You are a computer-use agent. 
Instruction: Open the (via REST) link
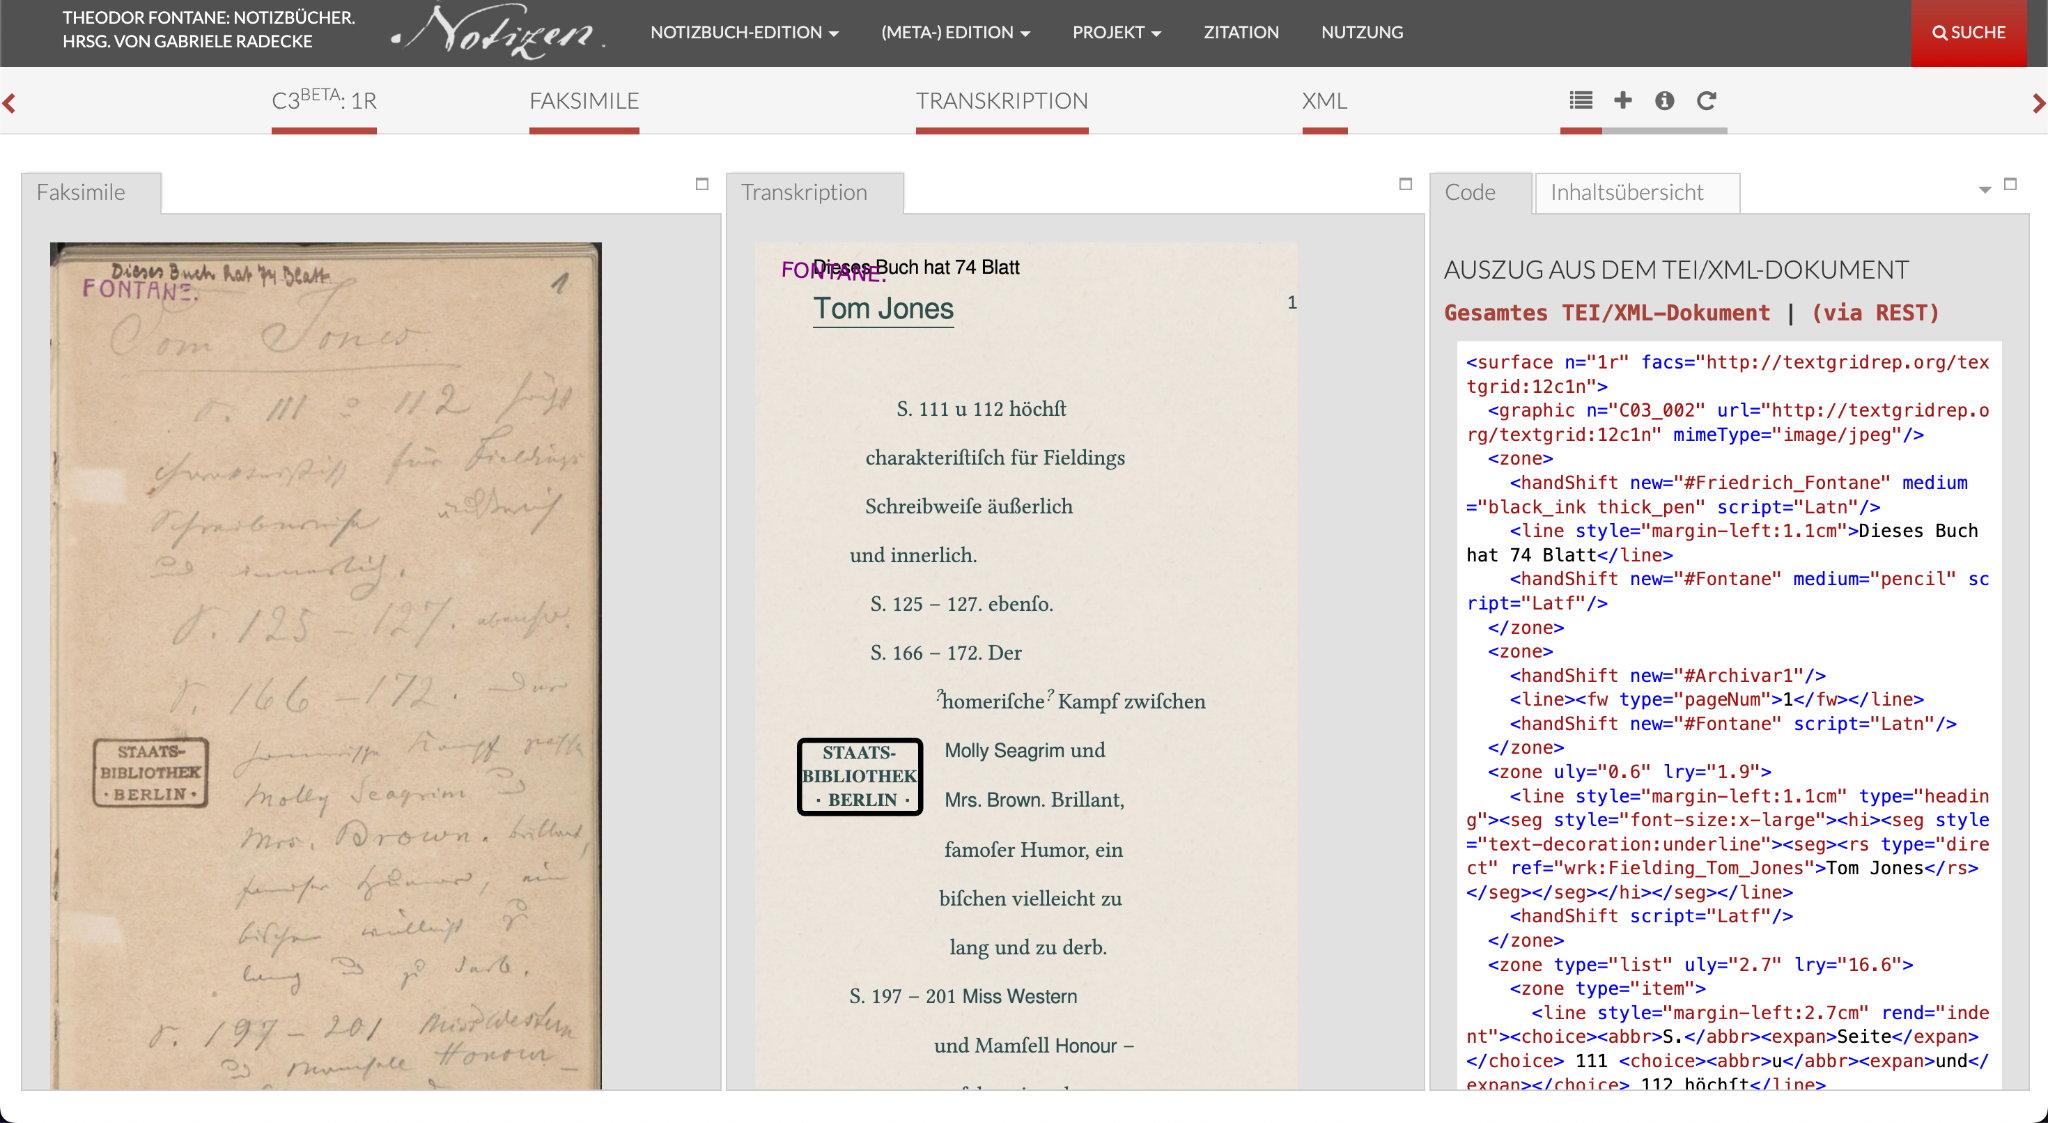(1875, 313)
